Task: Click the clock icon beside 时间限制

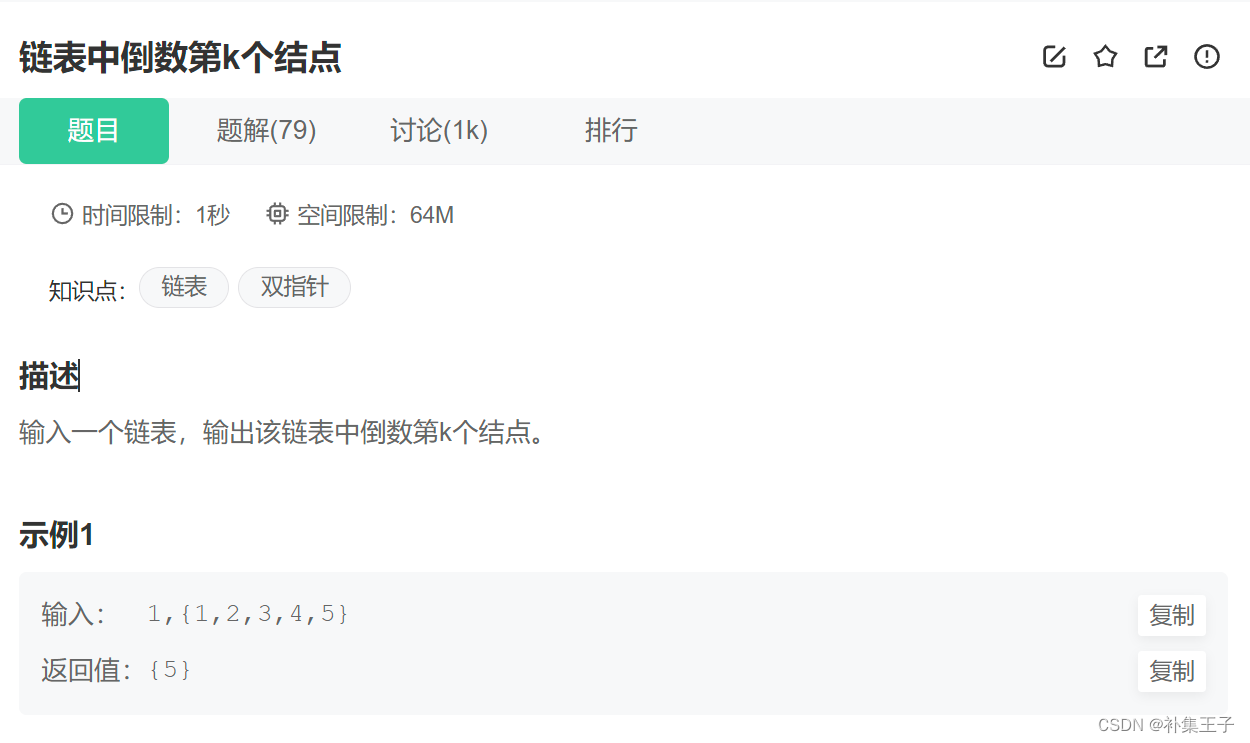Action: click(62, 214)
